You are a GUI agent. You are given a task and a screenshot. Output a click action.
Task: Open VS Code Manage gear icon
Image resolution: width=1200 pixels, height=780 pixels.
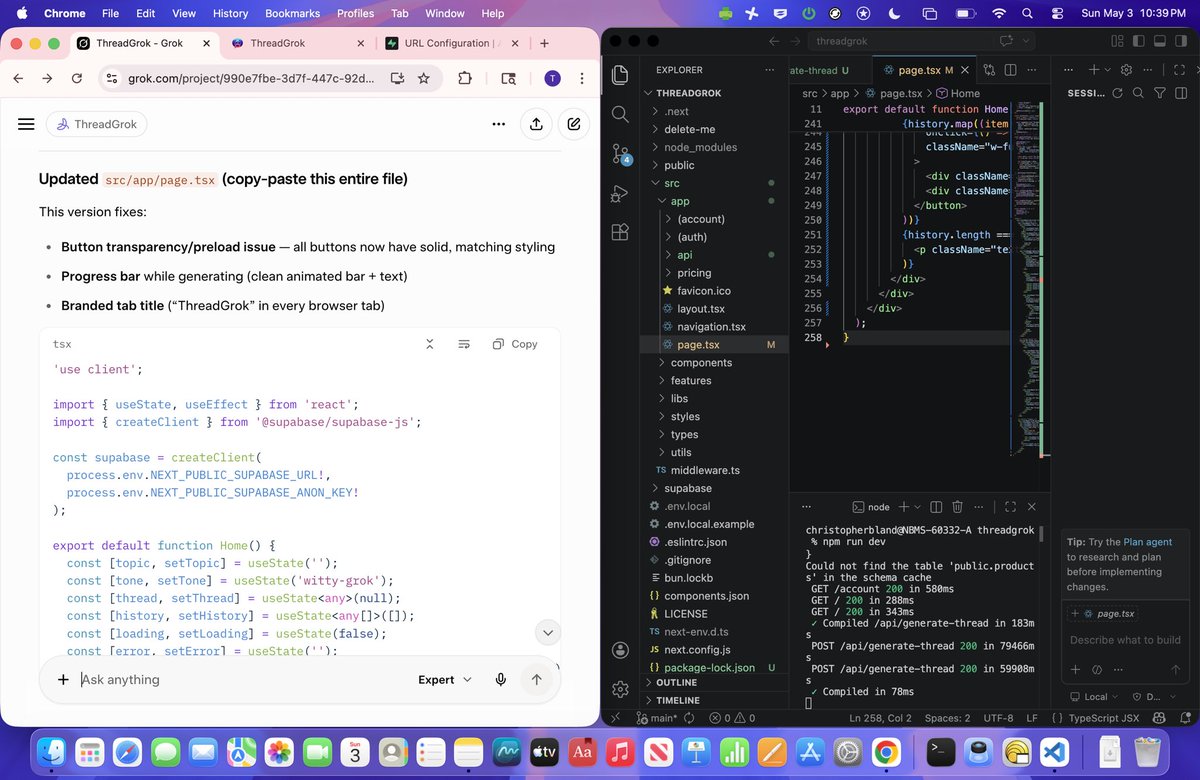coord(620,689)
